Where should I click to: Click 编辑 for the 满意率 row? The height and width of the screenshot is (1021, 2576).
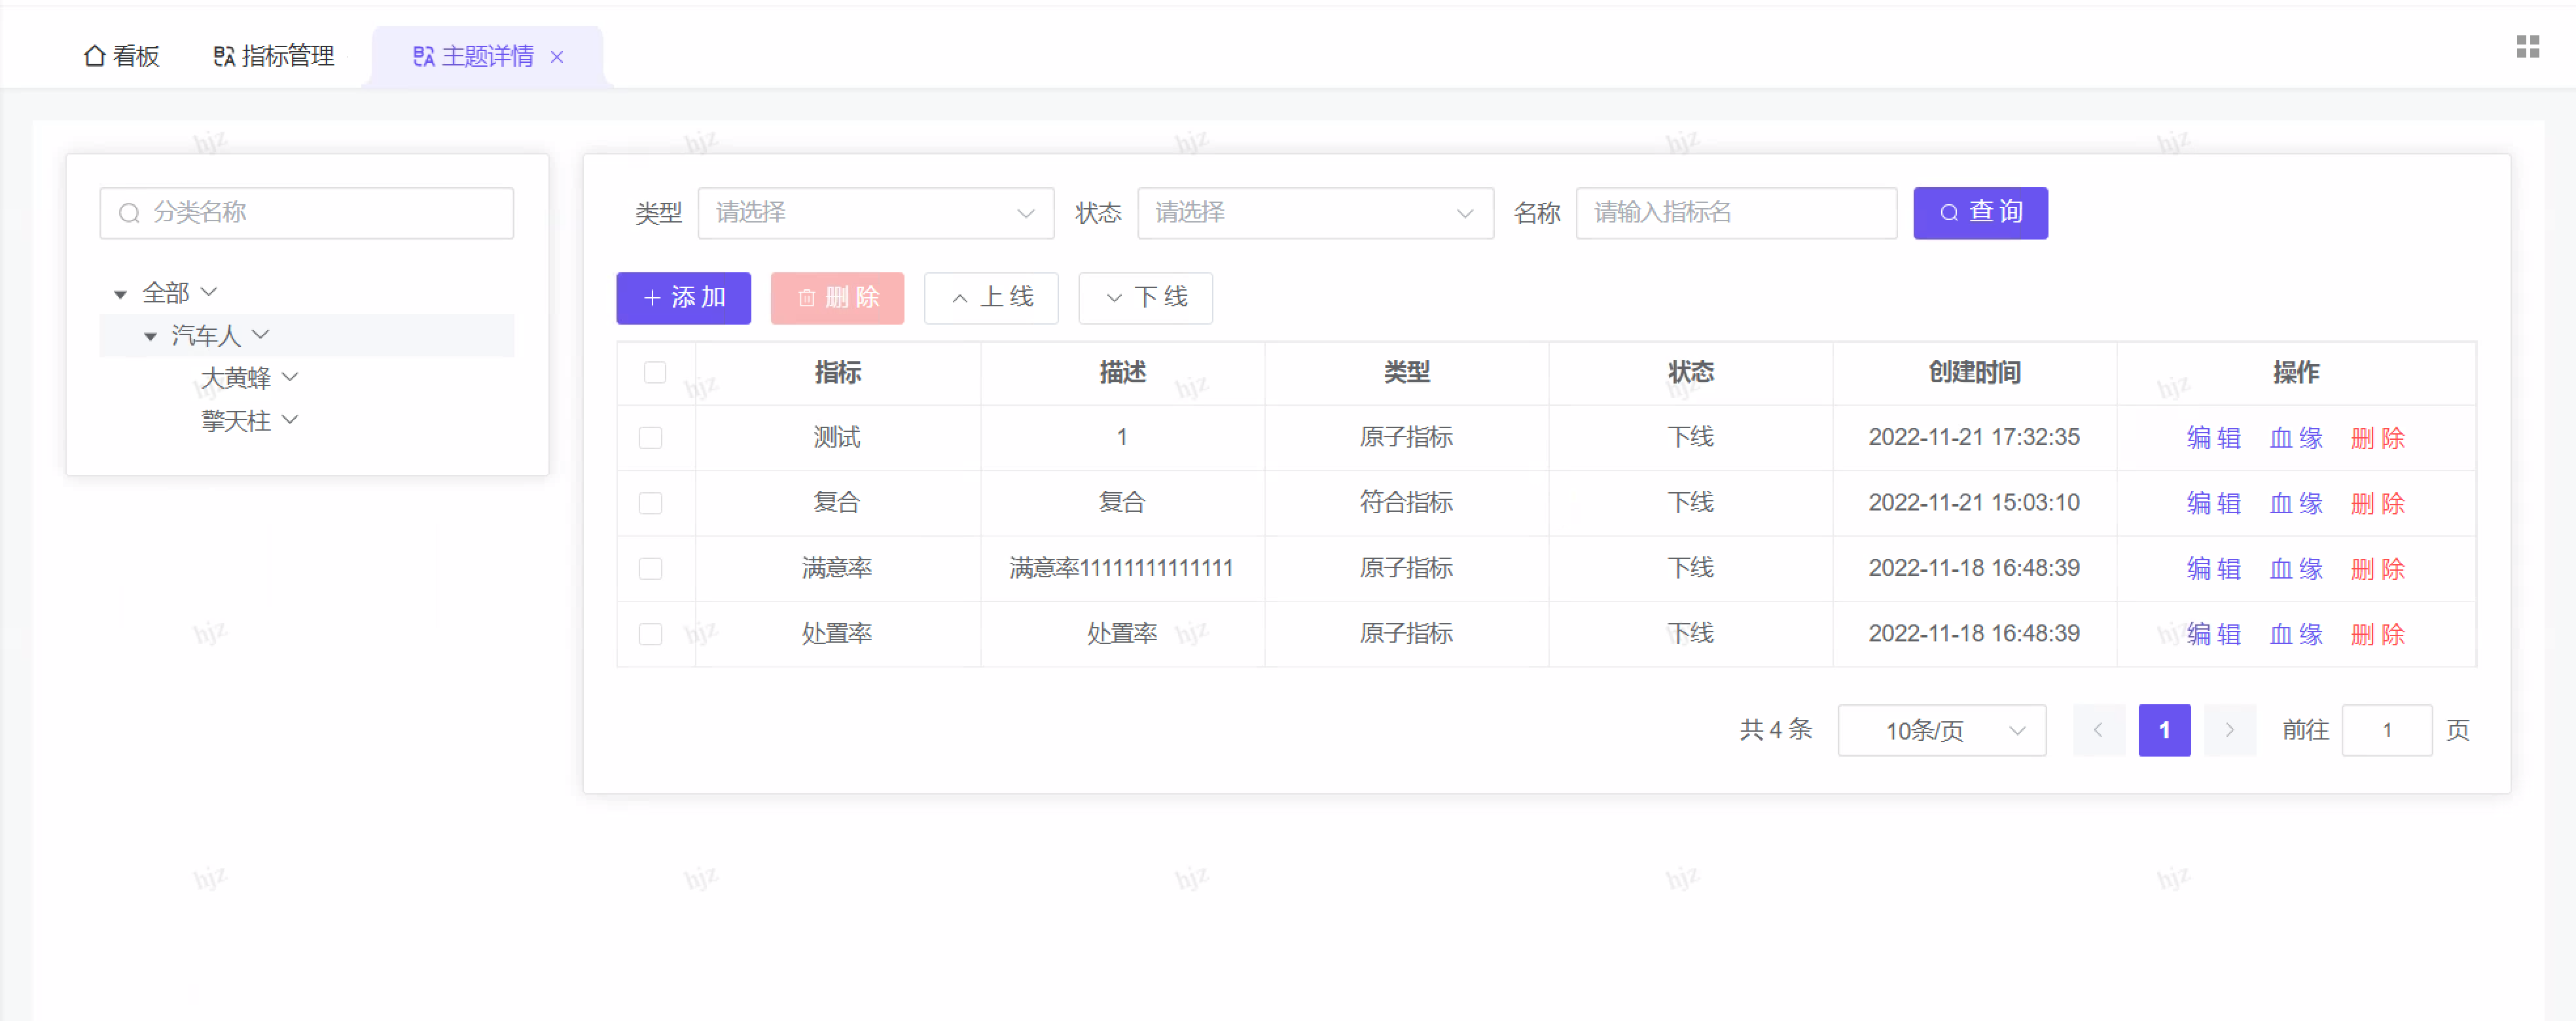click(x=2213, y=569)
